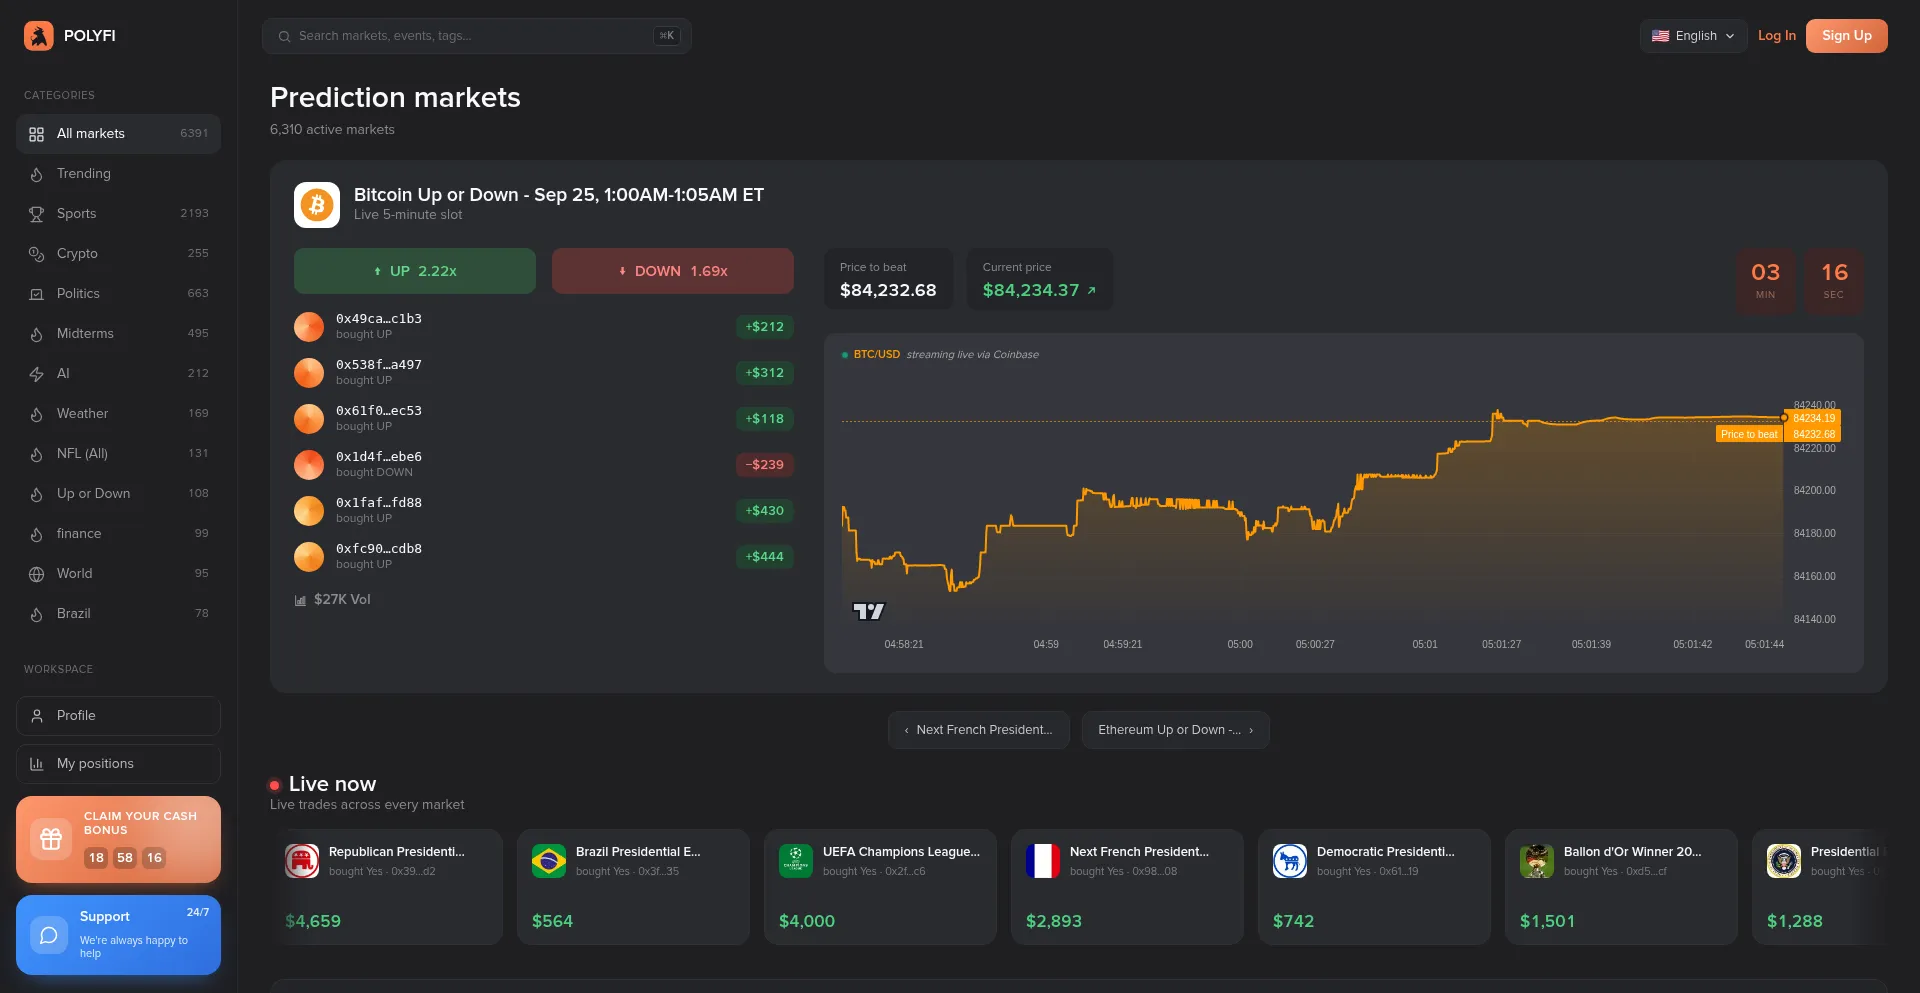Open My positions
This screenshot has width=1920, height=993.
click(x=118, y=764)
